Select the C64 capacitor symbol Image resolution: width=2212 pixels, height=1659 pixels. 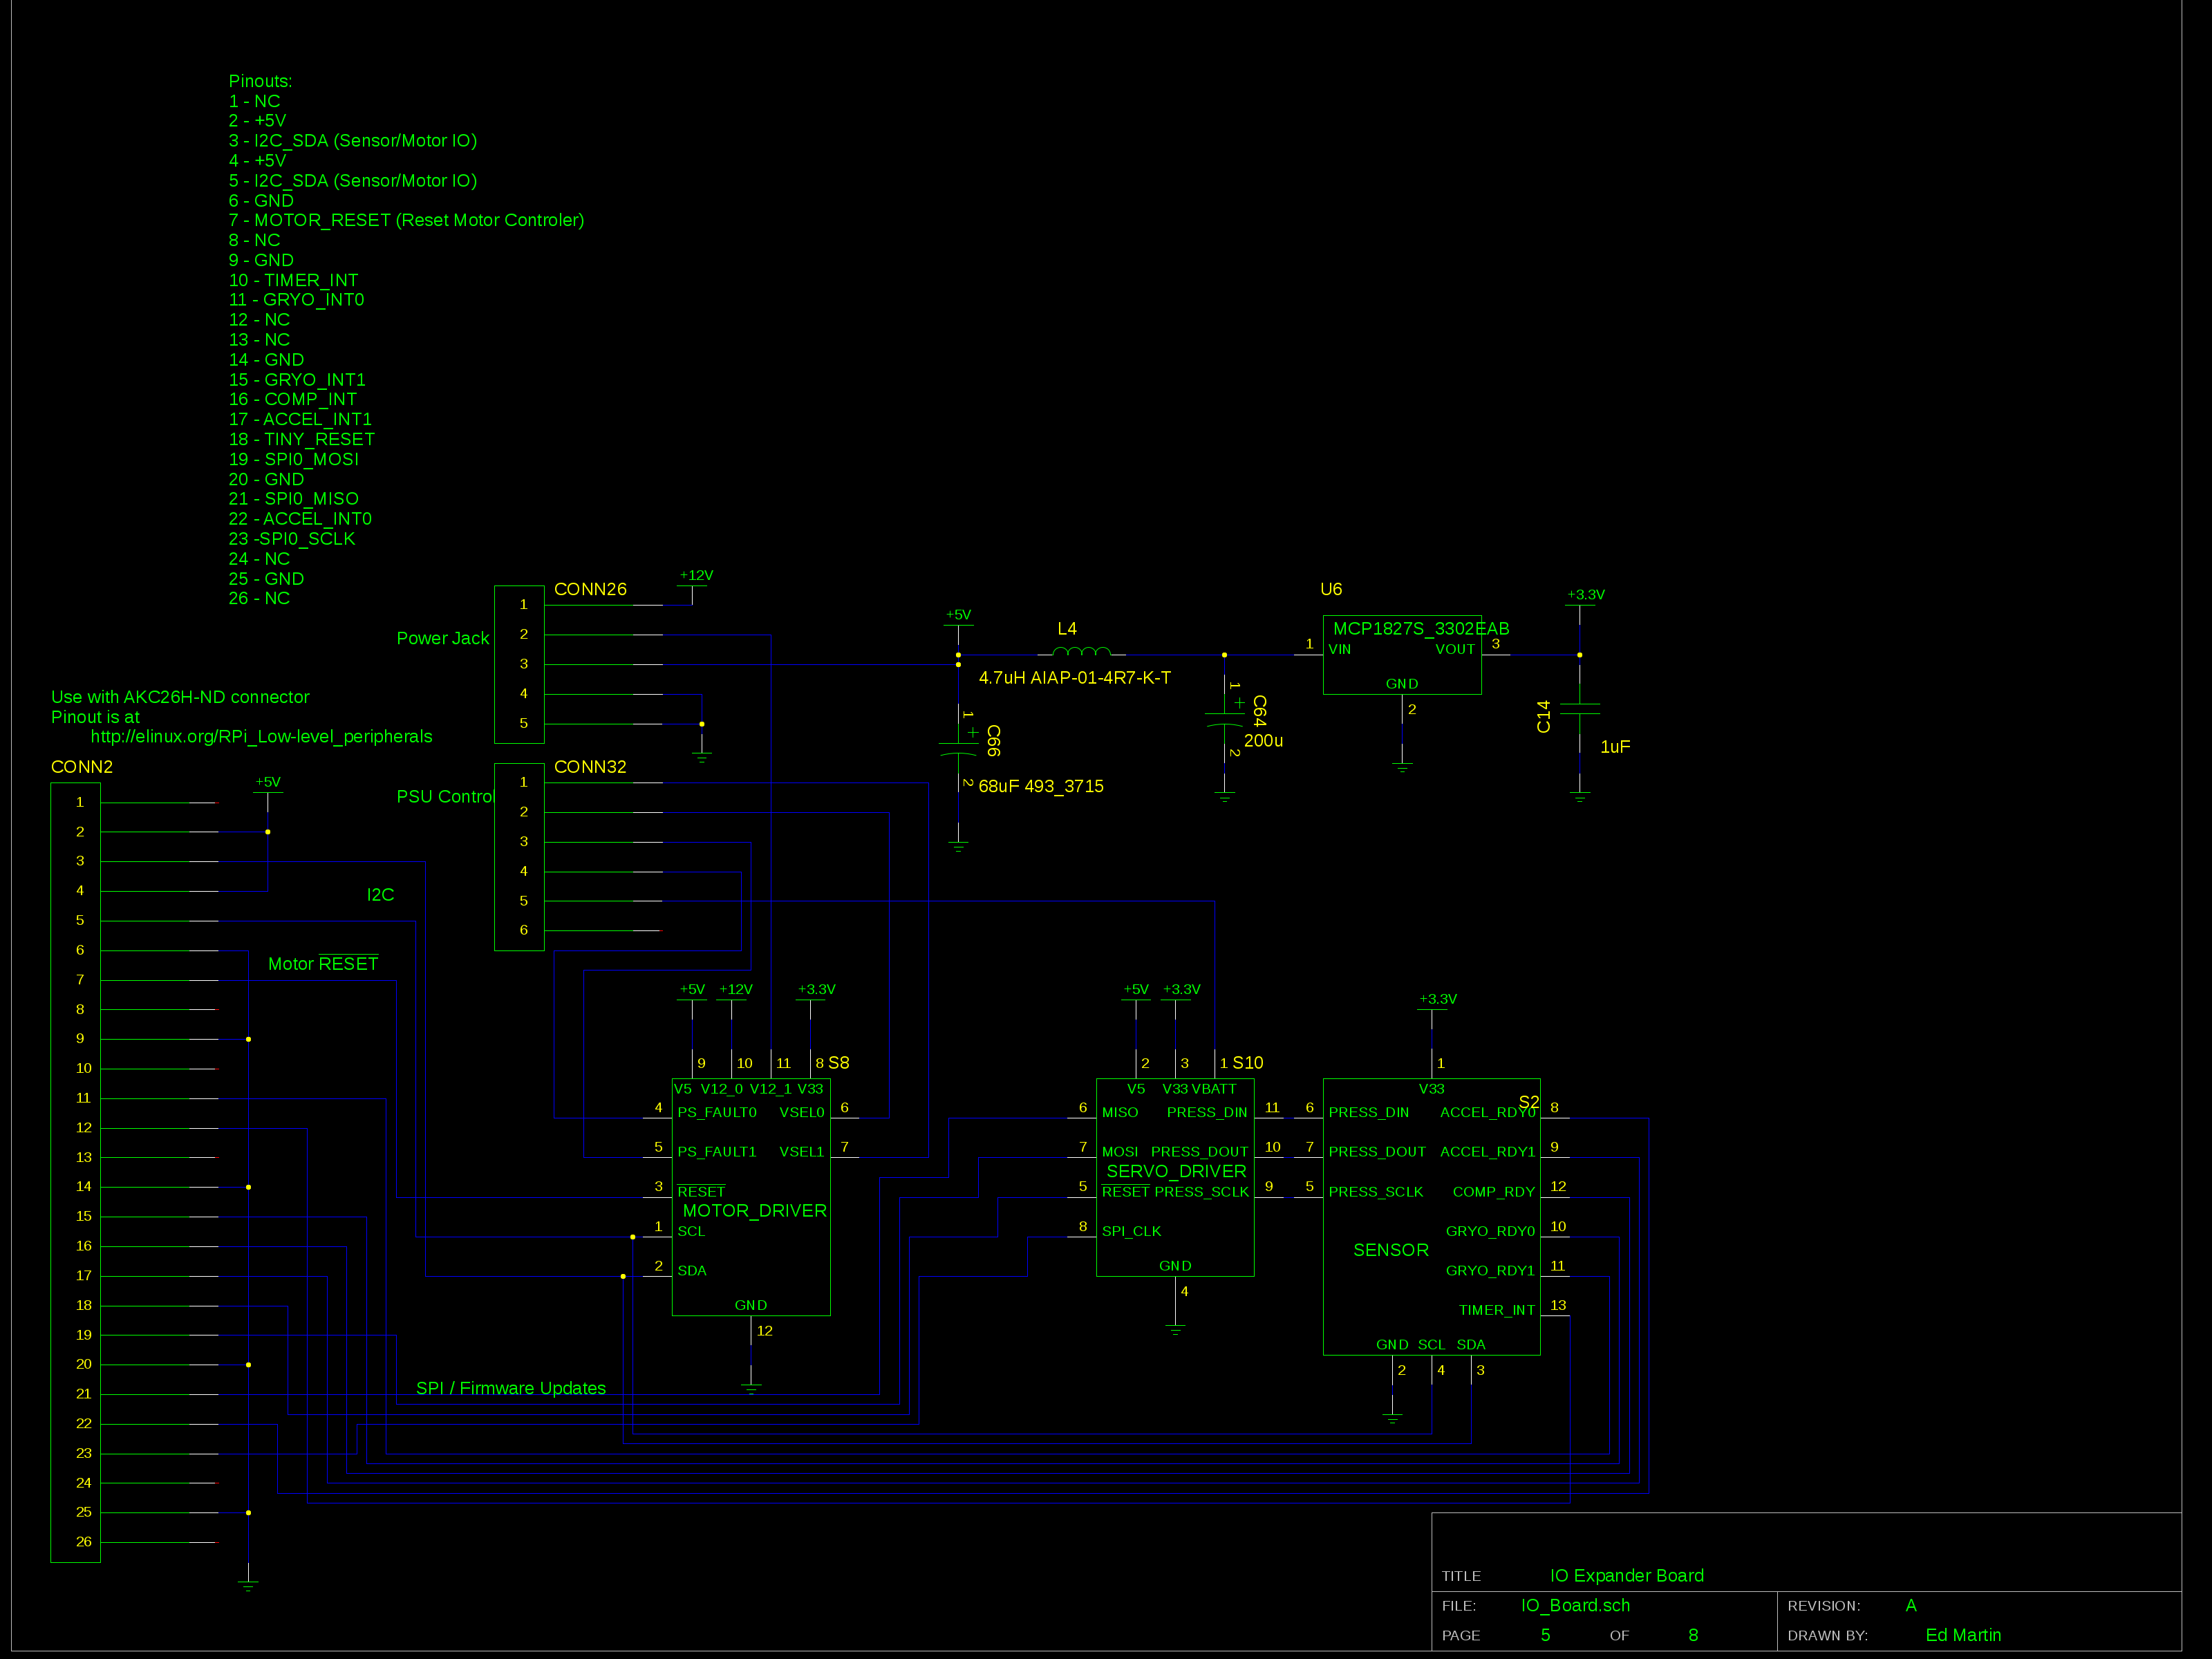tap(1224, 720)
